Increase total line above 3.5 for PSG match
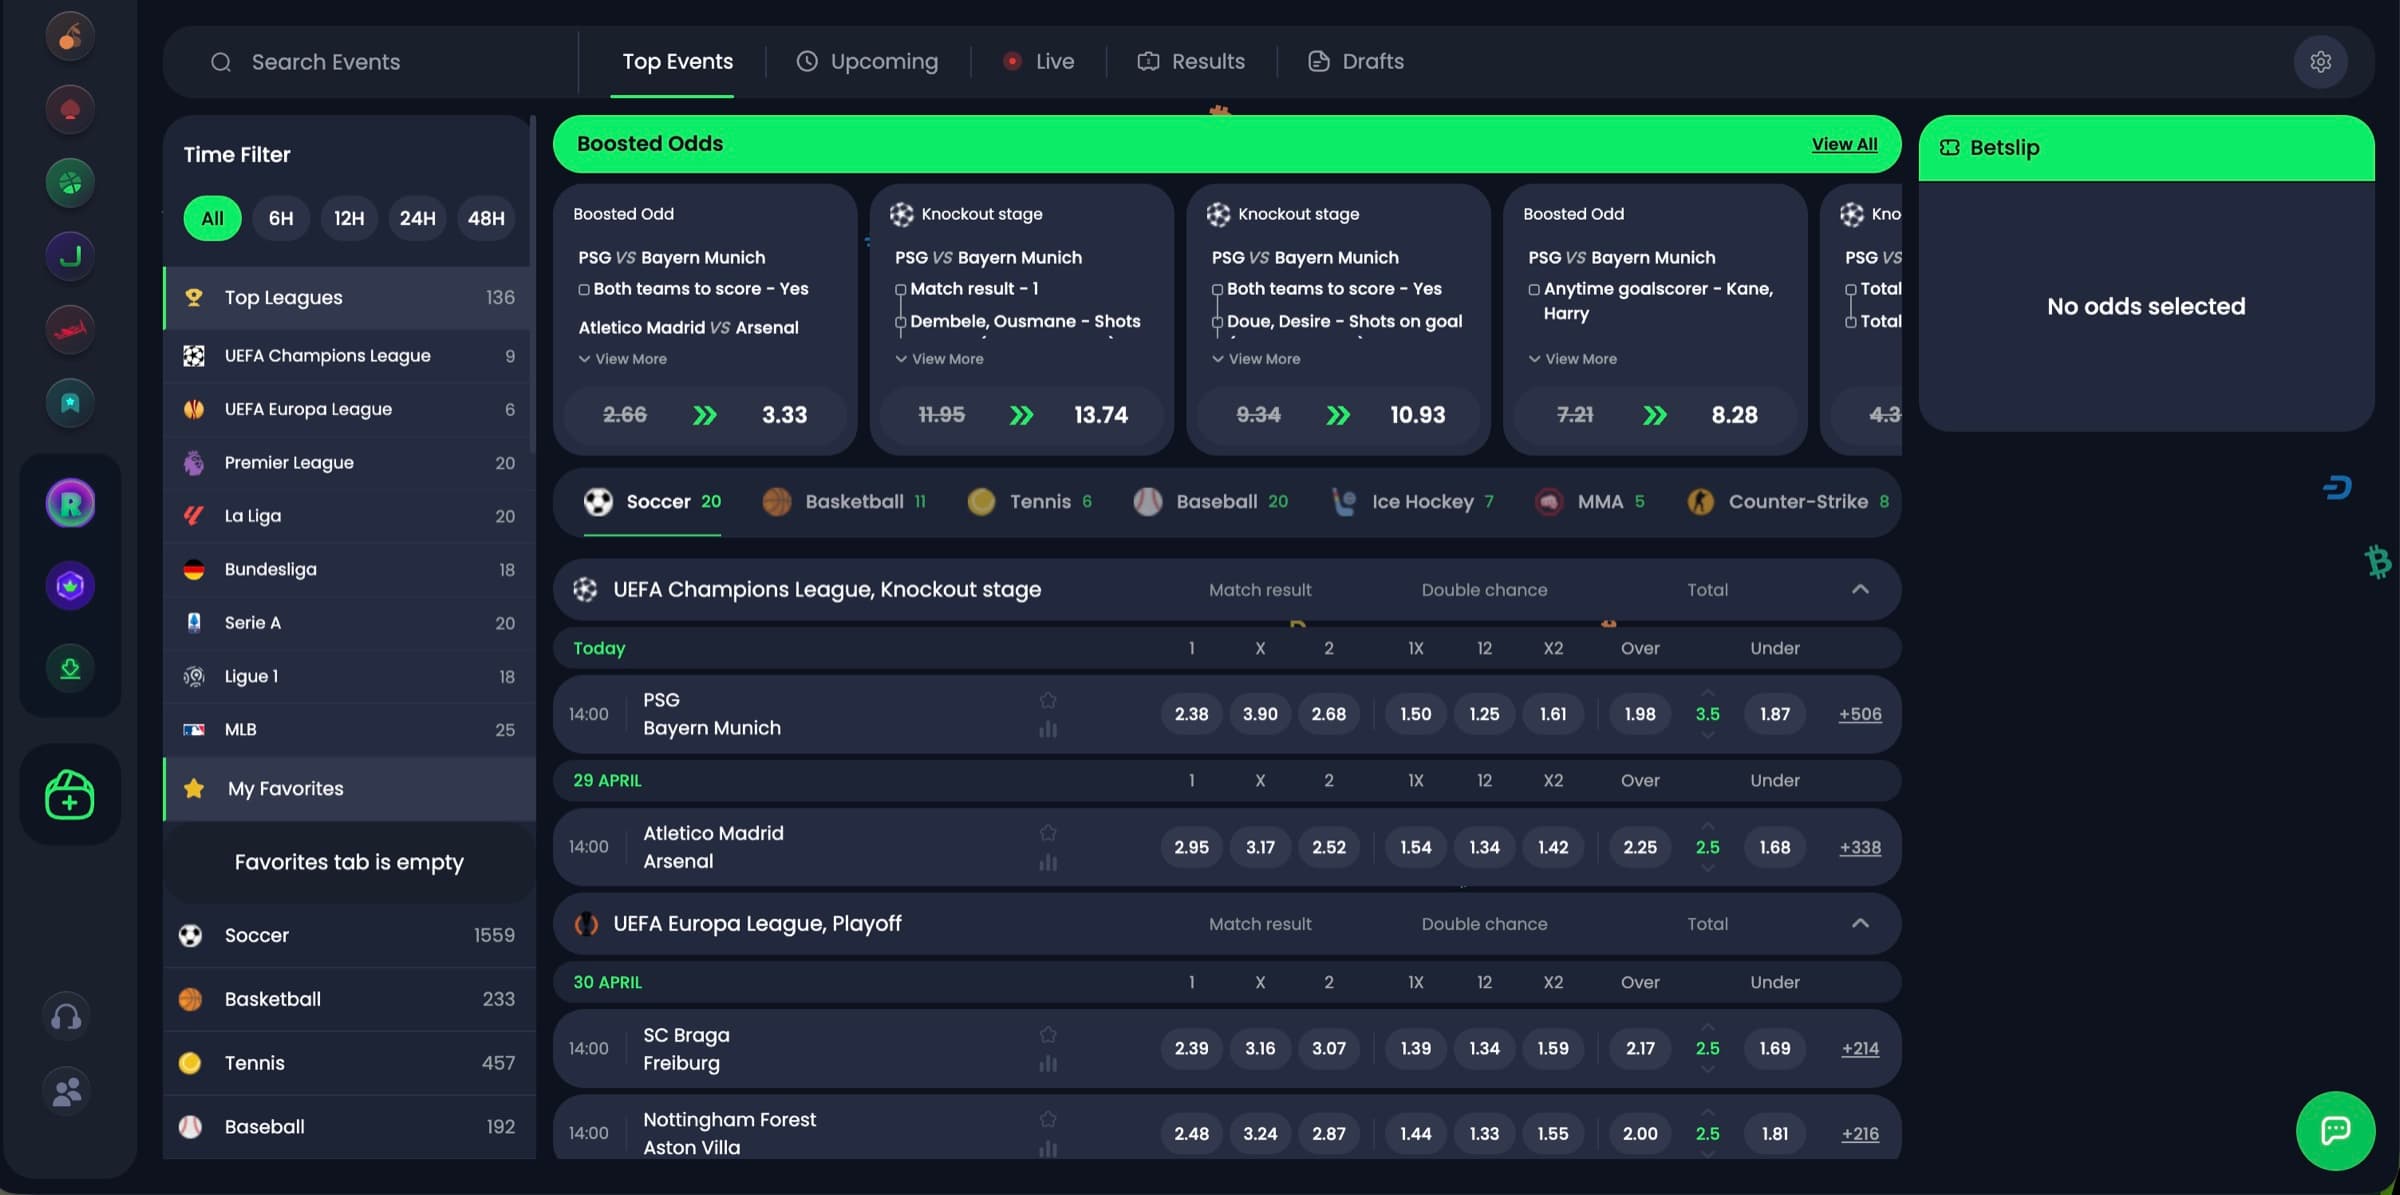This screenshot has height=1195, width=2400. pos(1708,692)
